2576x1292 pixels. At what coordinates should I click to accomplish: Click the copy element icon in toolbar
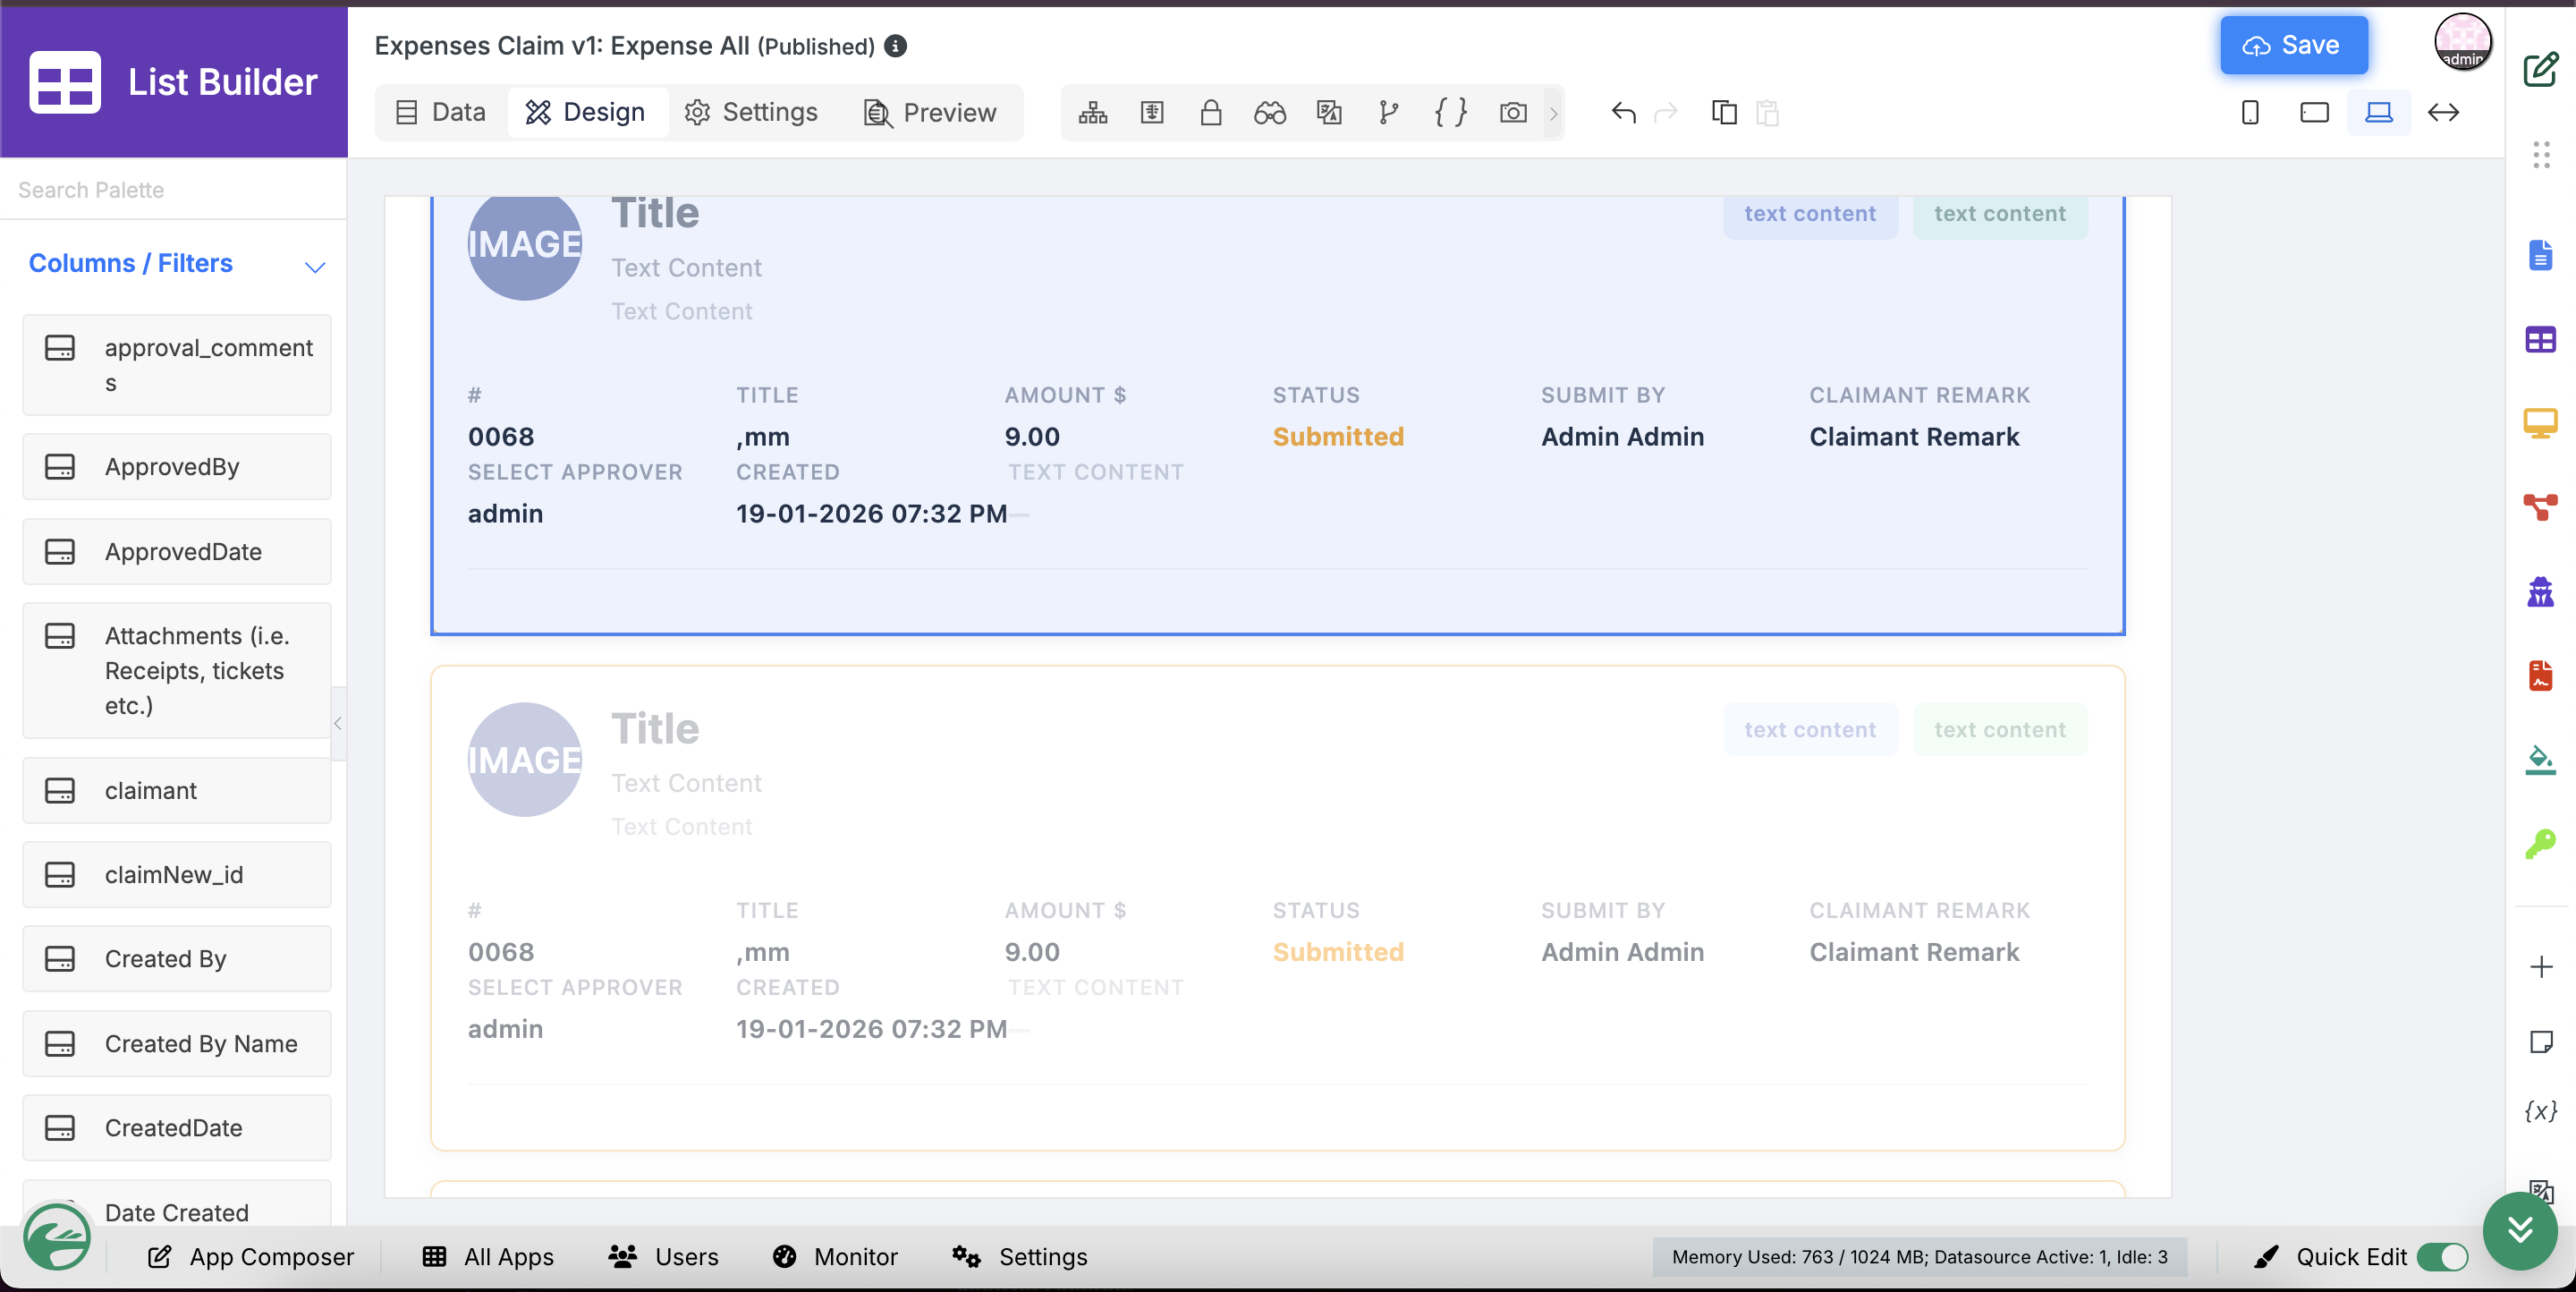click(x=1724, y=112)
